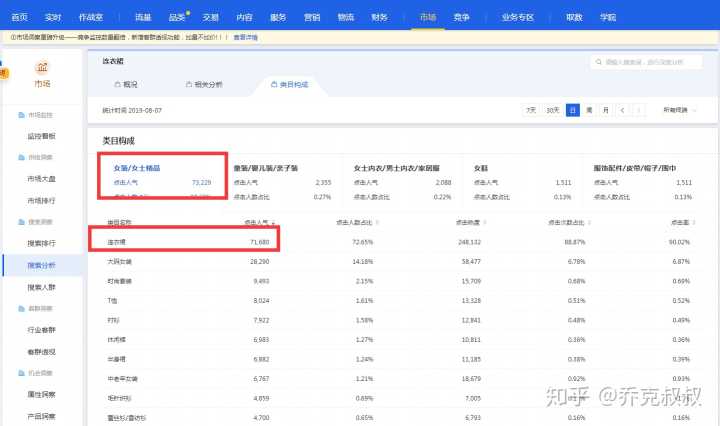720x426 pixels.
Task: Select the 30天 time range option
Action: pos(552,110)
